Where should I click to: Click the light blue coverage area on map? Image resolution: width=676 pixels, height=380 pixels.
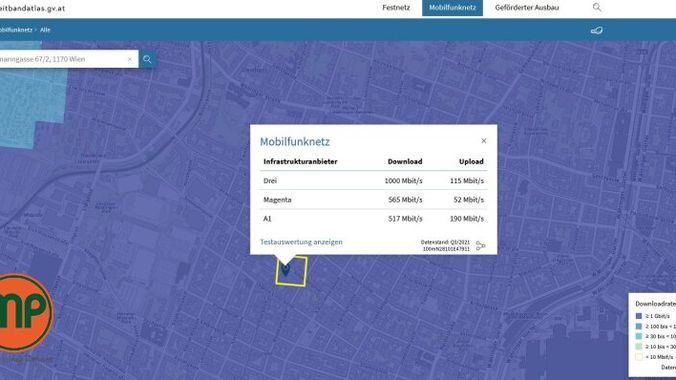point(30,104)
